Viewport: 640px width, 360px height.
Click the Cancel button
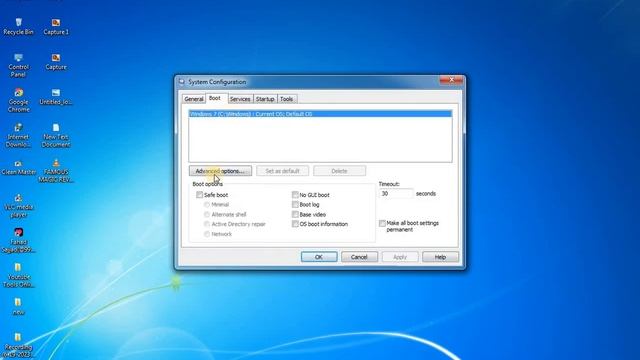coord(359,257)
